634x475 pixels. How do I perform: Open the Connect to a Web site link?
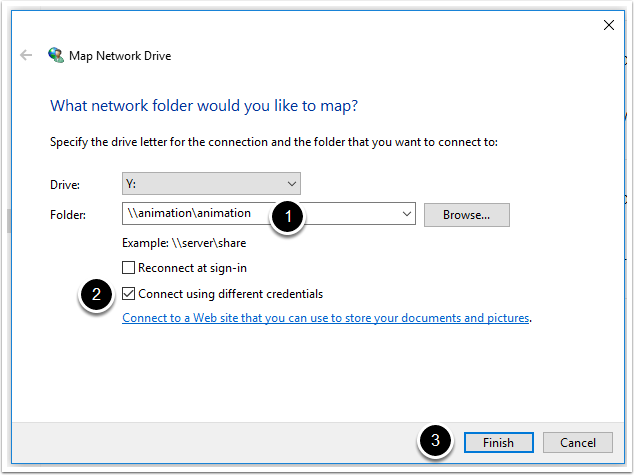(325, 319)
